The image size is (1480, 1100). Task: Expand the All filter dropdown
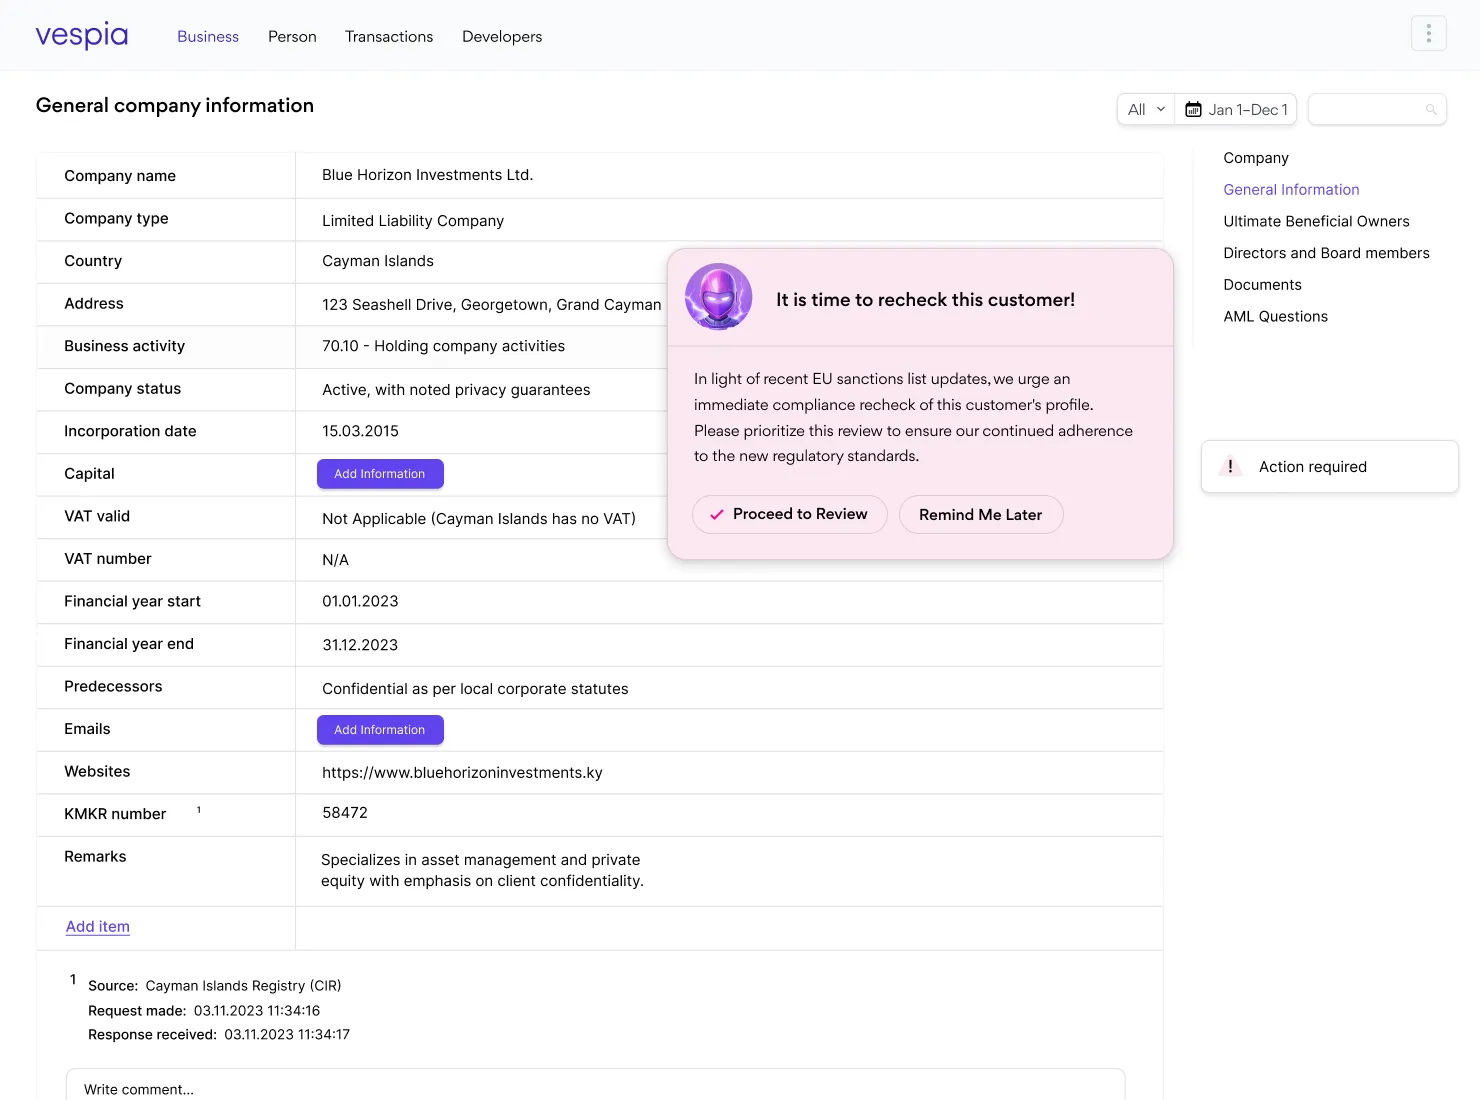click(x=1144, y=109)
